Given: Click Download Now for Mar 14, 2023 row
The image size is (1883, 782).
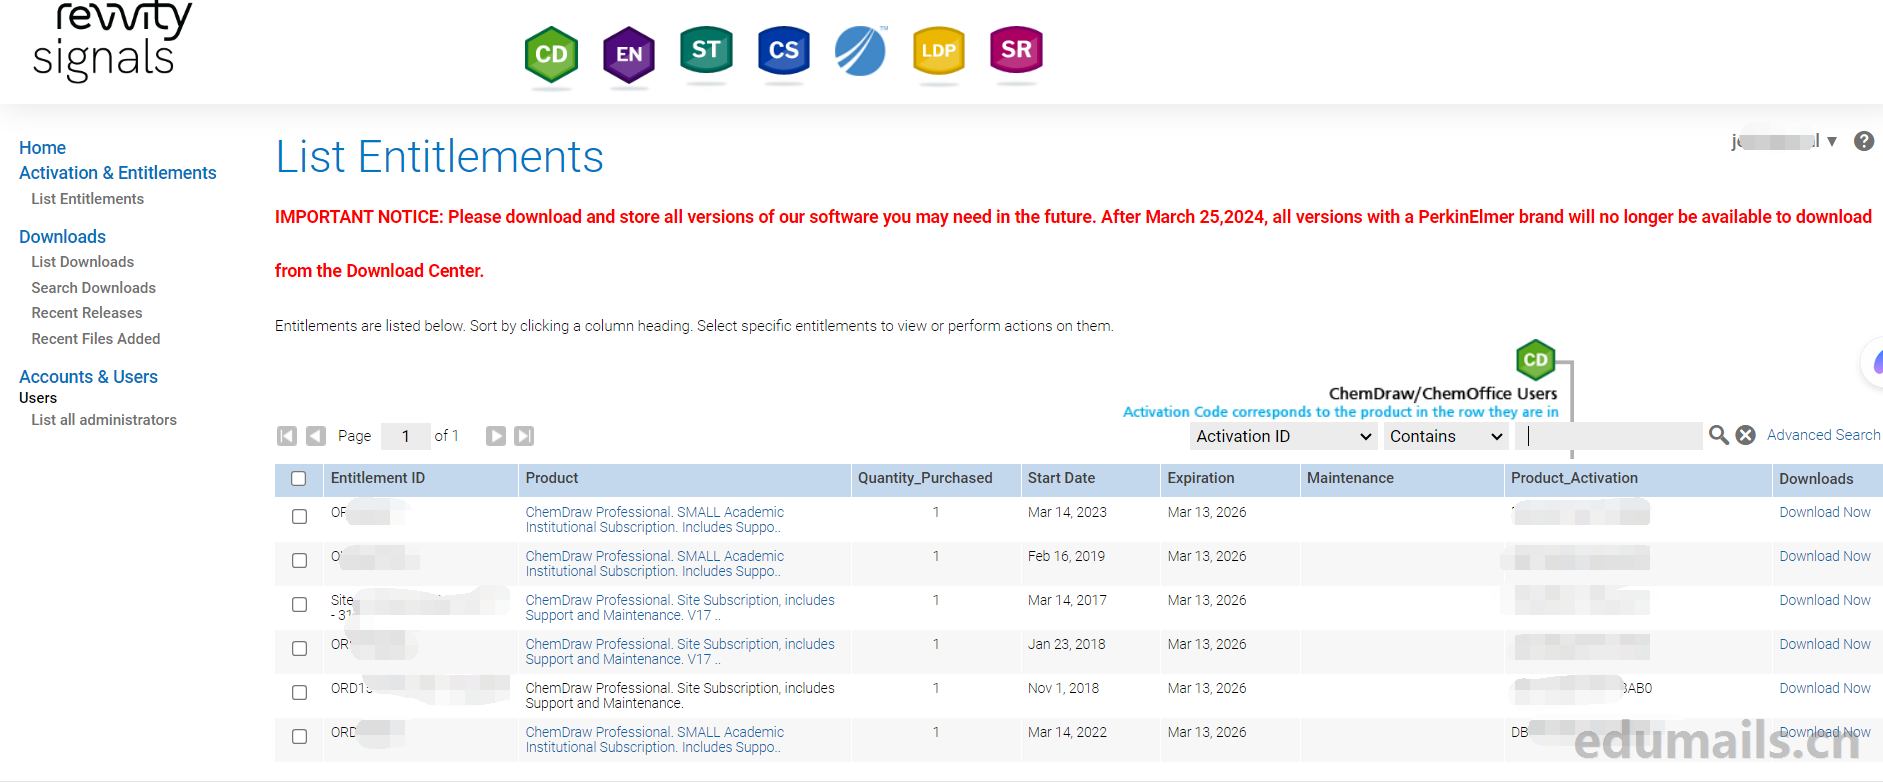Looking at the screenshot, I should click(1825, 512).
